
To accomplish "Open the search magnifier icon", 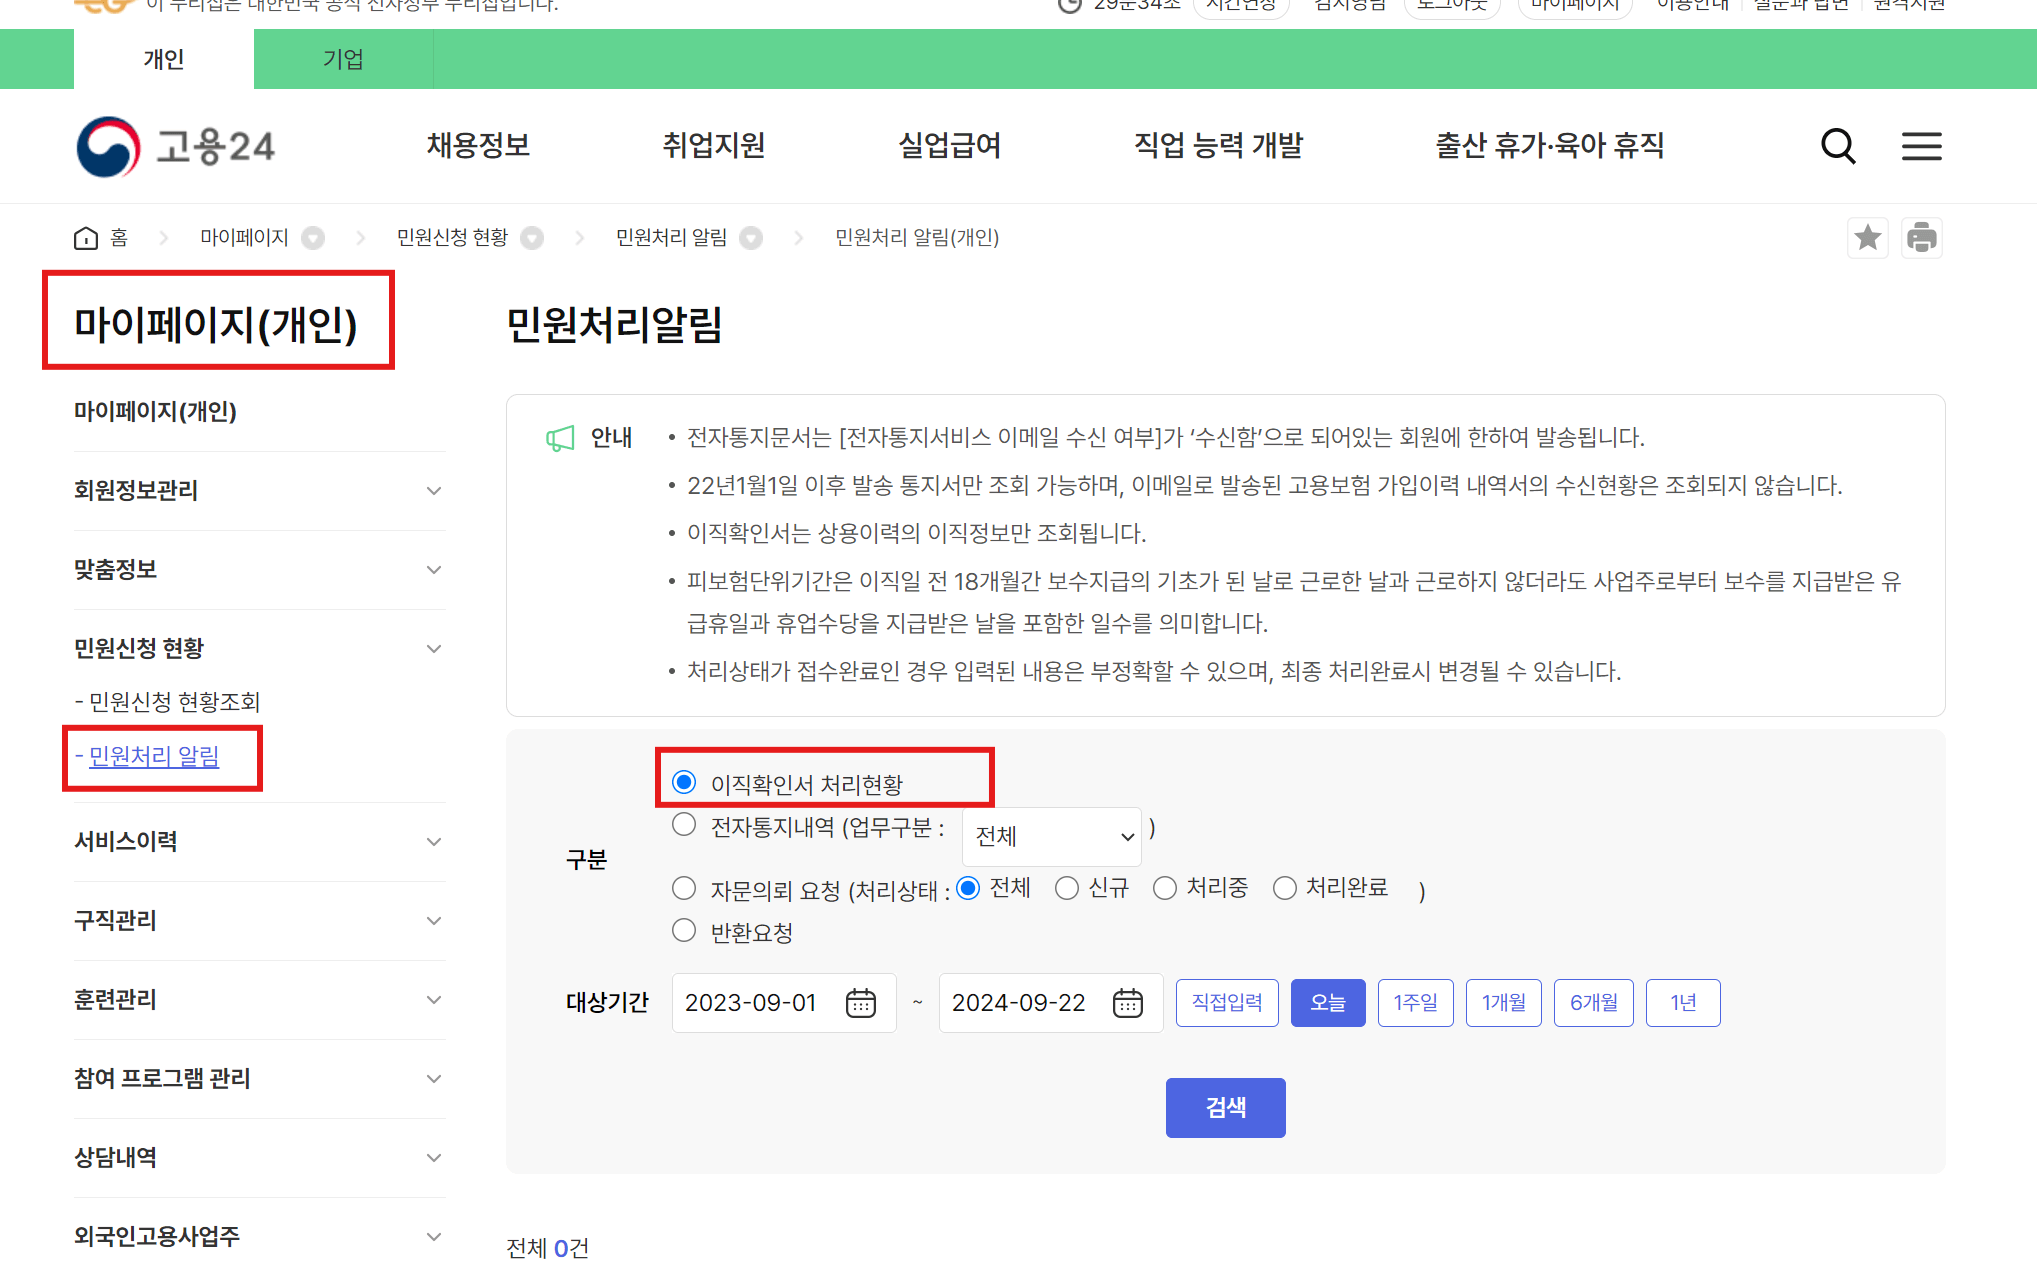I will [1838, 146].
